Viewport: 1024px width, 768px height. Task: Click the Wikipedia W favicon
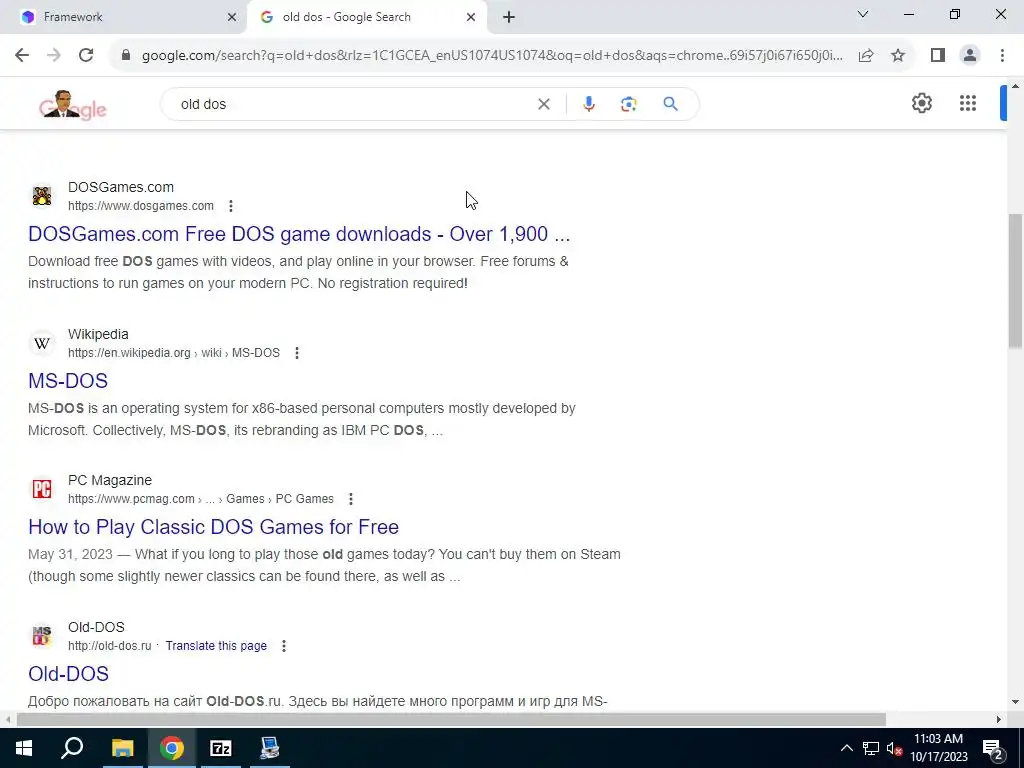click(x=42, y=343)
